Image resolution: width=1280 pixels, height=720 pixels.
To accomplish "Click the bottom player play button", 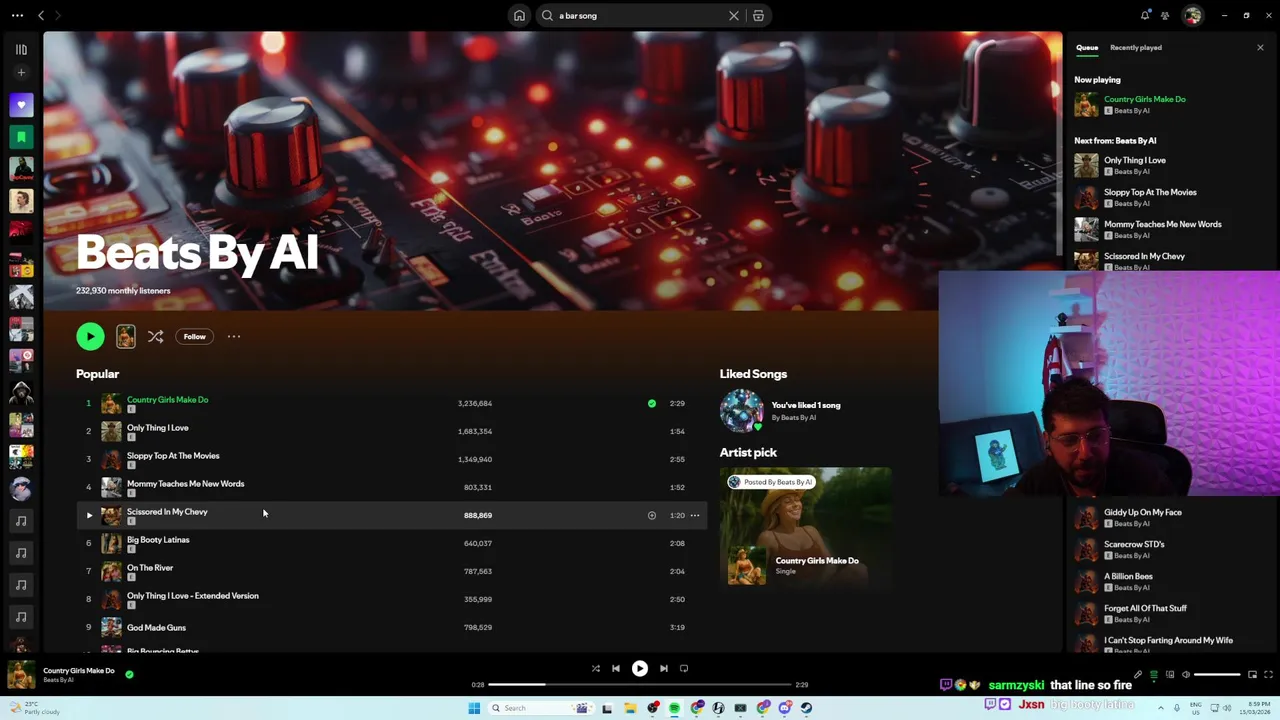I will (640, 669).
